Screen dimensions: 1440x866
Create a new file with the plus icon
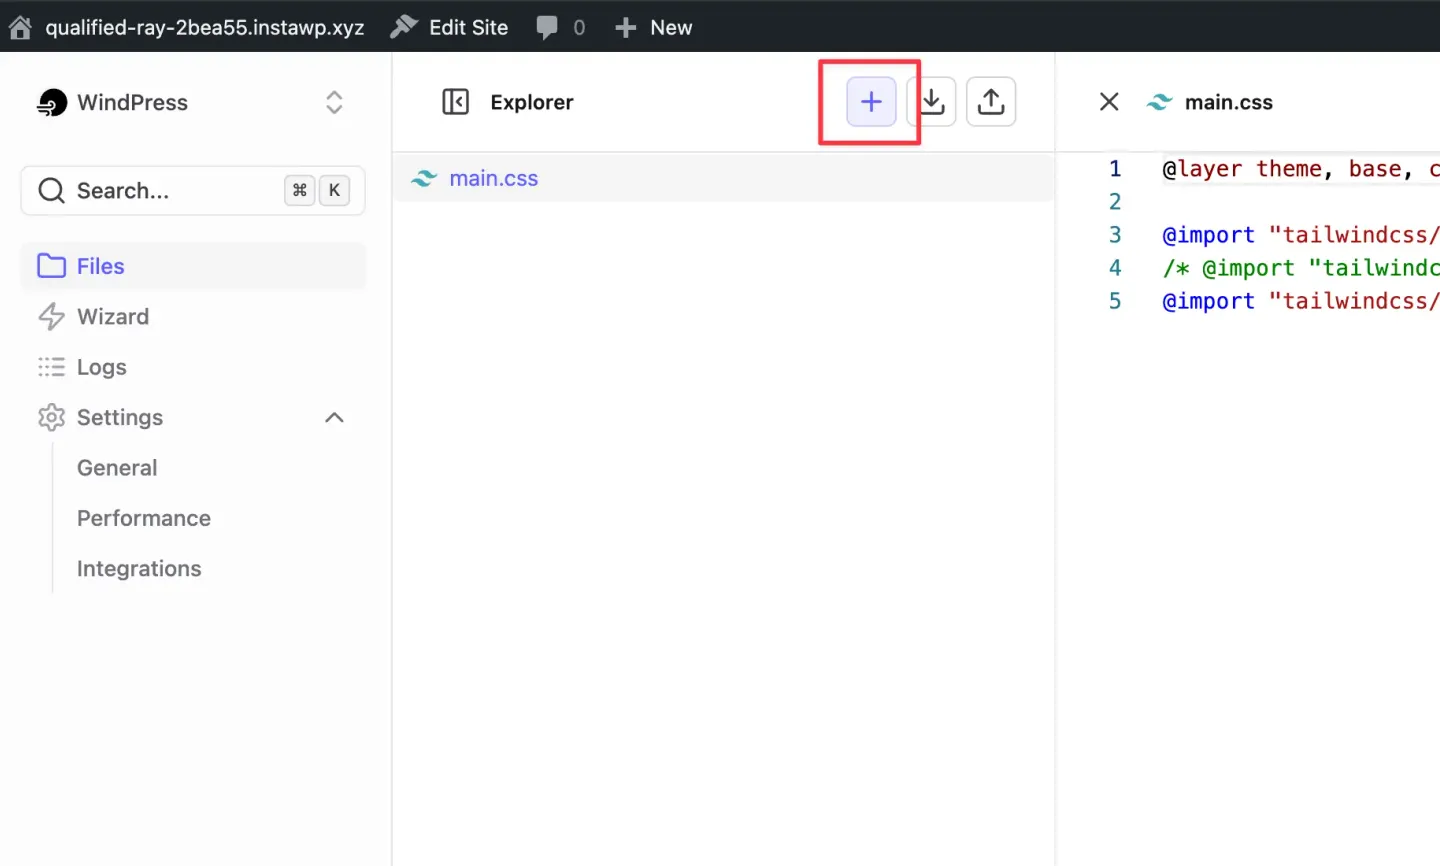(869, 101)
